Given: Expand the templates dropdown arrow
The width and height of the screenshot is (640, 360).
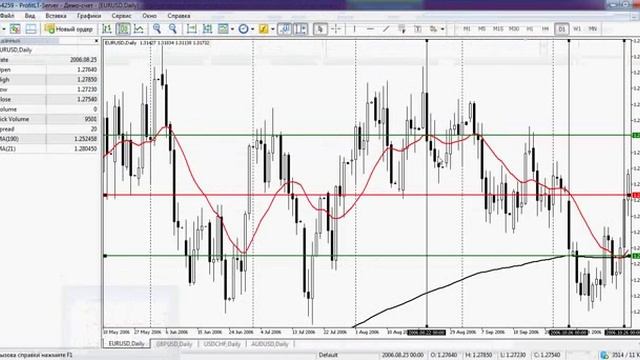Looking at the screenshot, I should point(273,29).
